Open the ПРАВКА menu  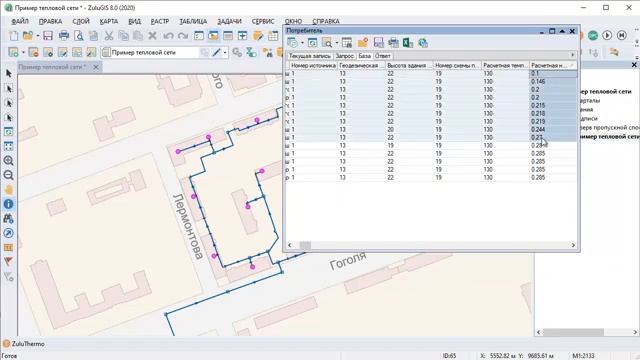pyautogui.click(x=50, y=21)
